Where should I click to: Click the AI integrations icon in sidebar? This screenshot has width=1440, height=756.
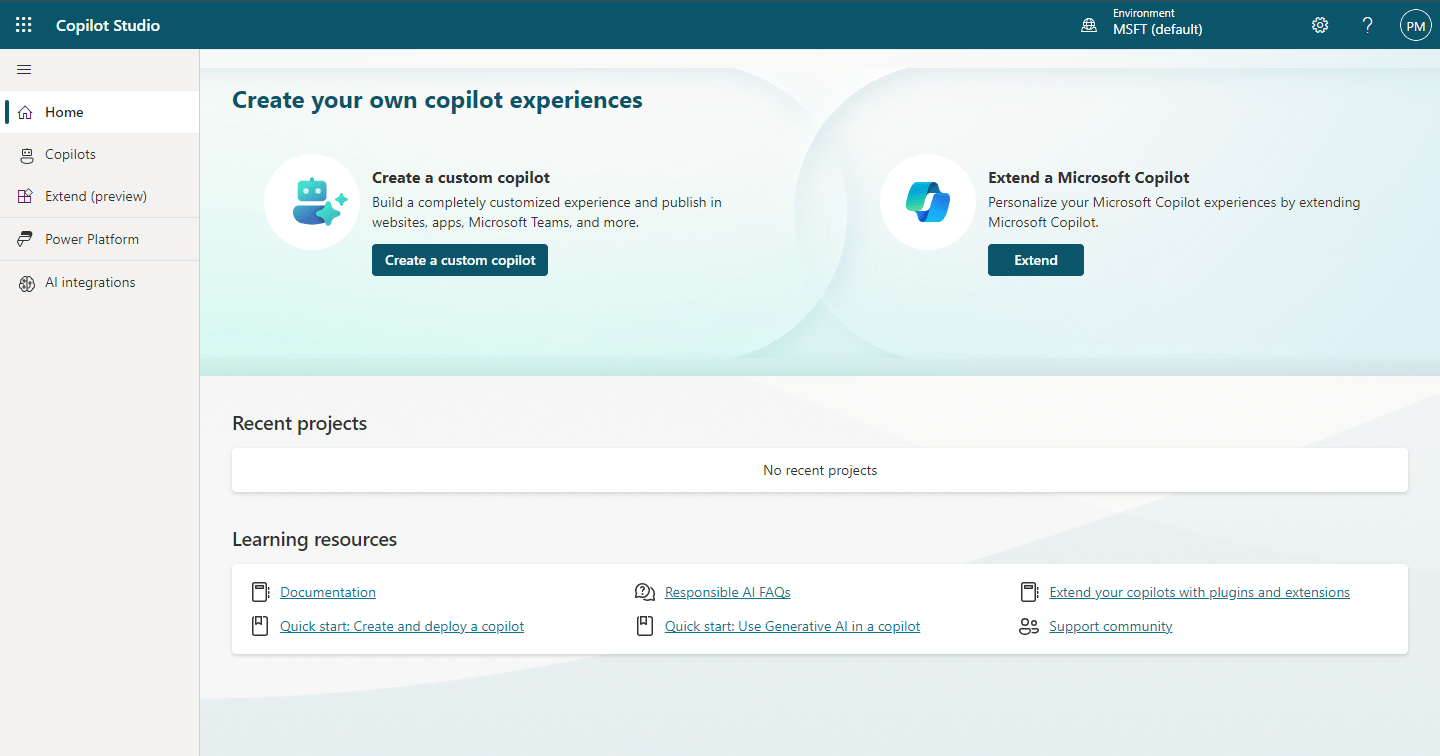(x=26, y=283)
